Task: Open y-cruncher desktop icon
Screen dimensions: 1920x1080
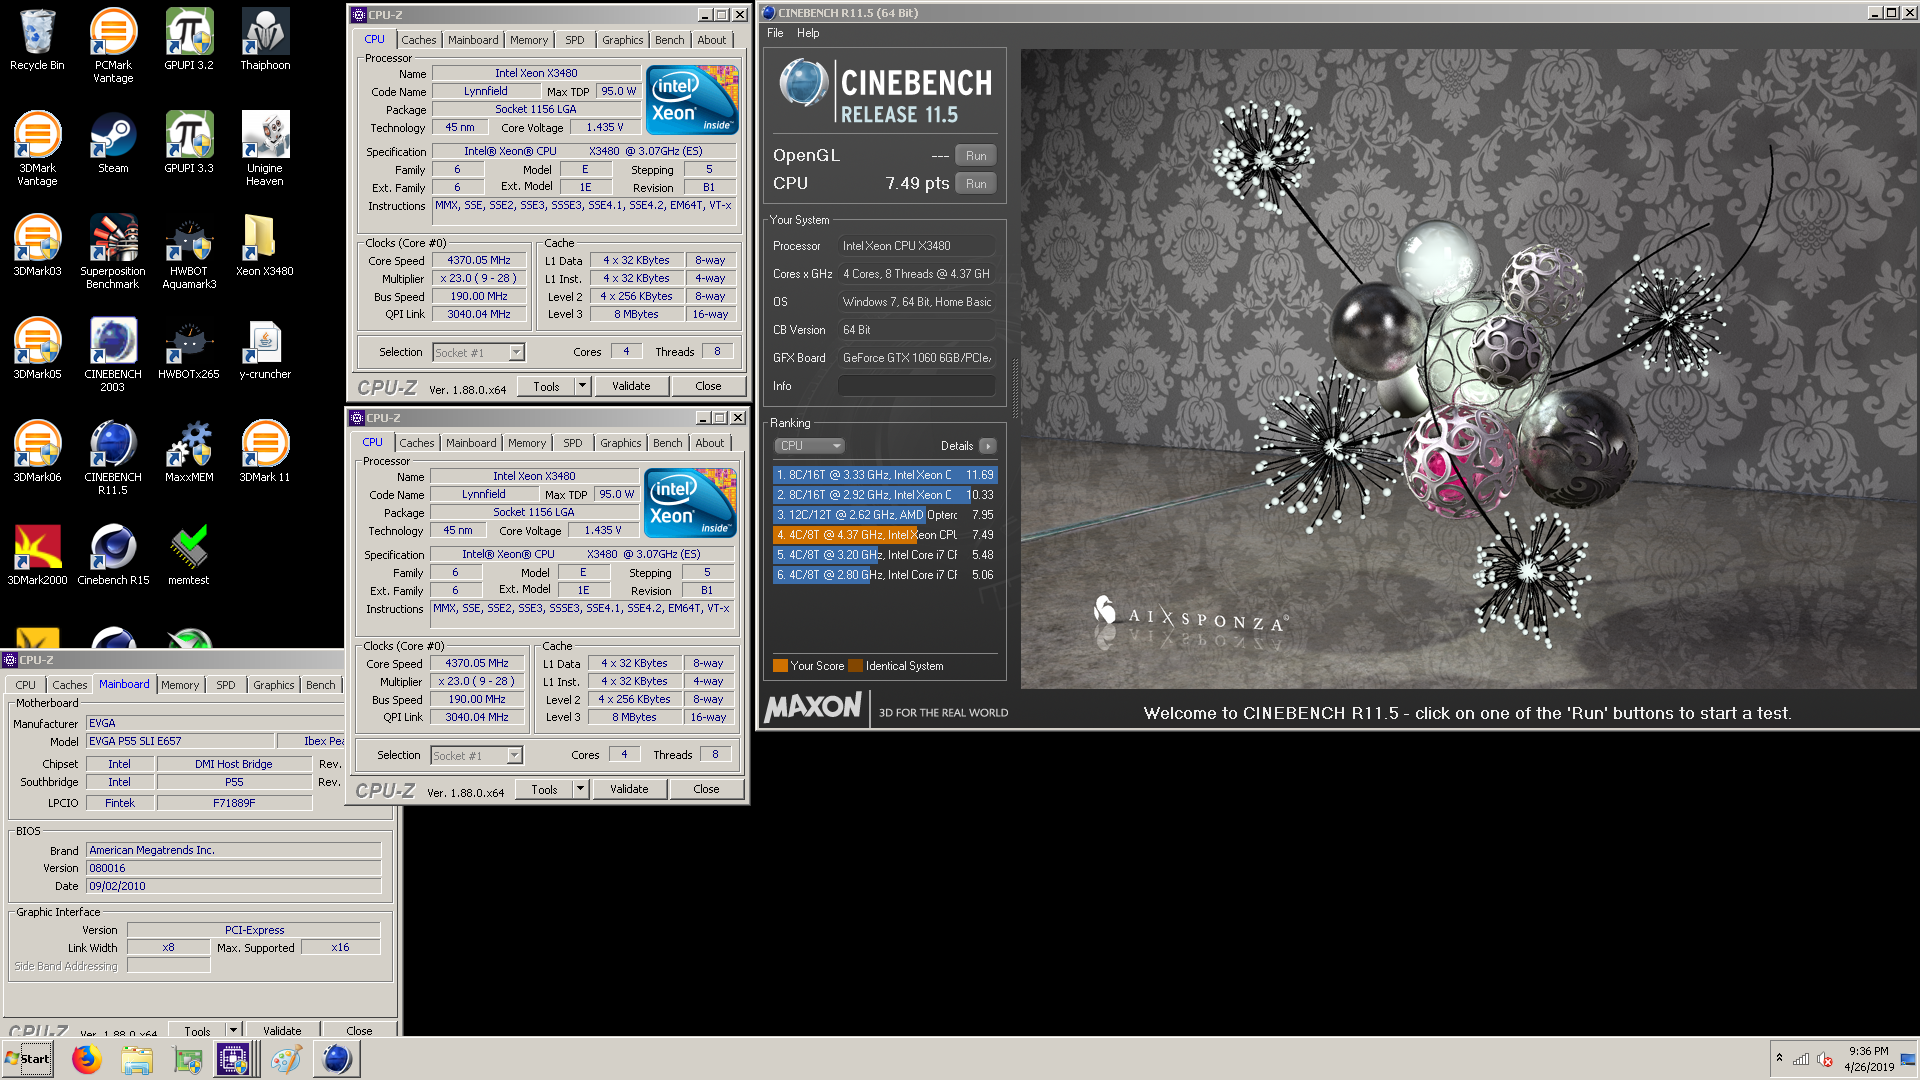Action: point(265,349)
